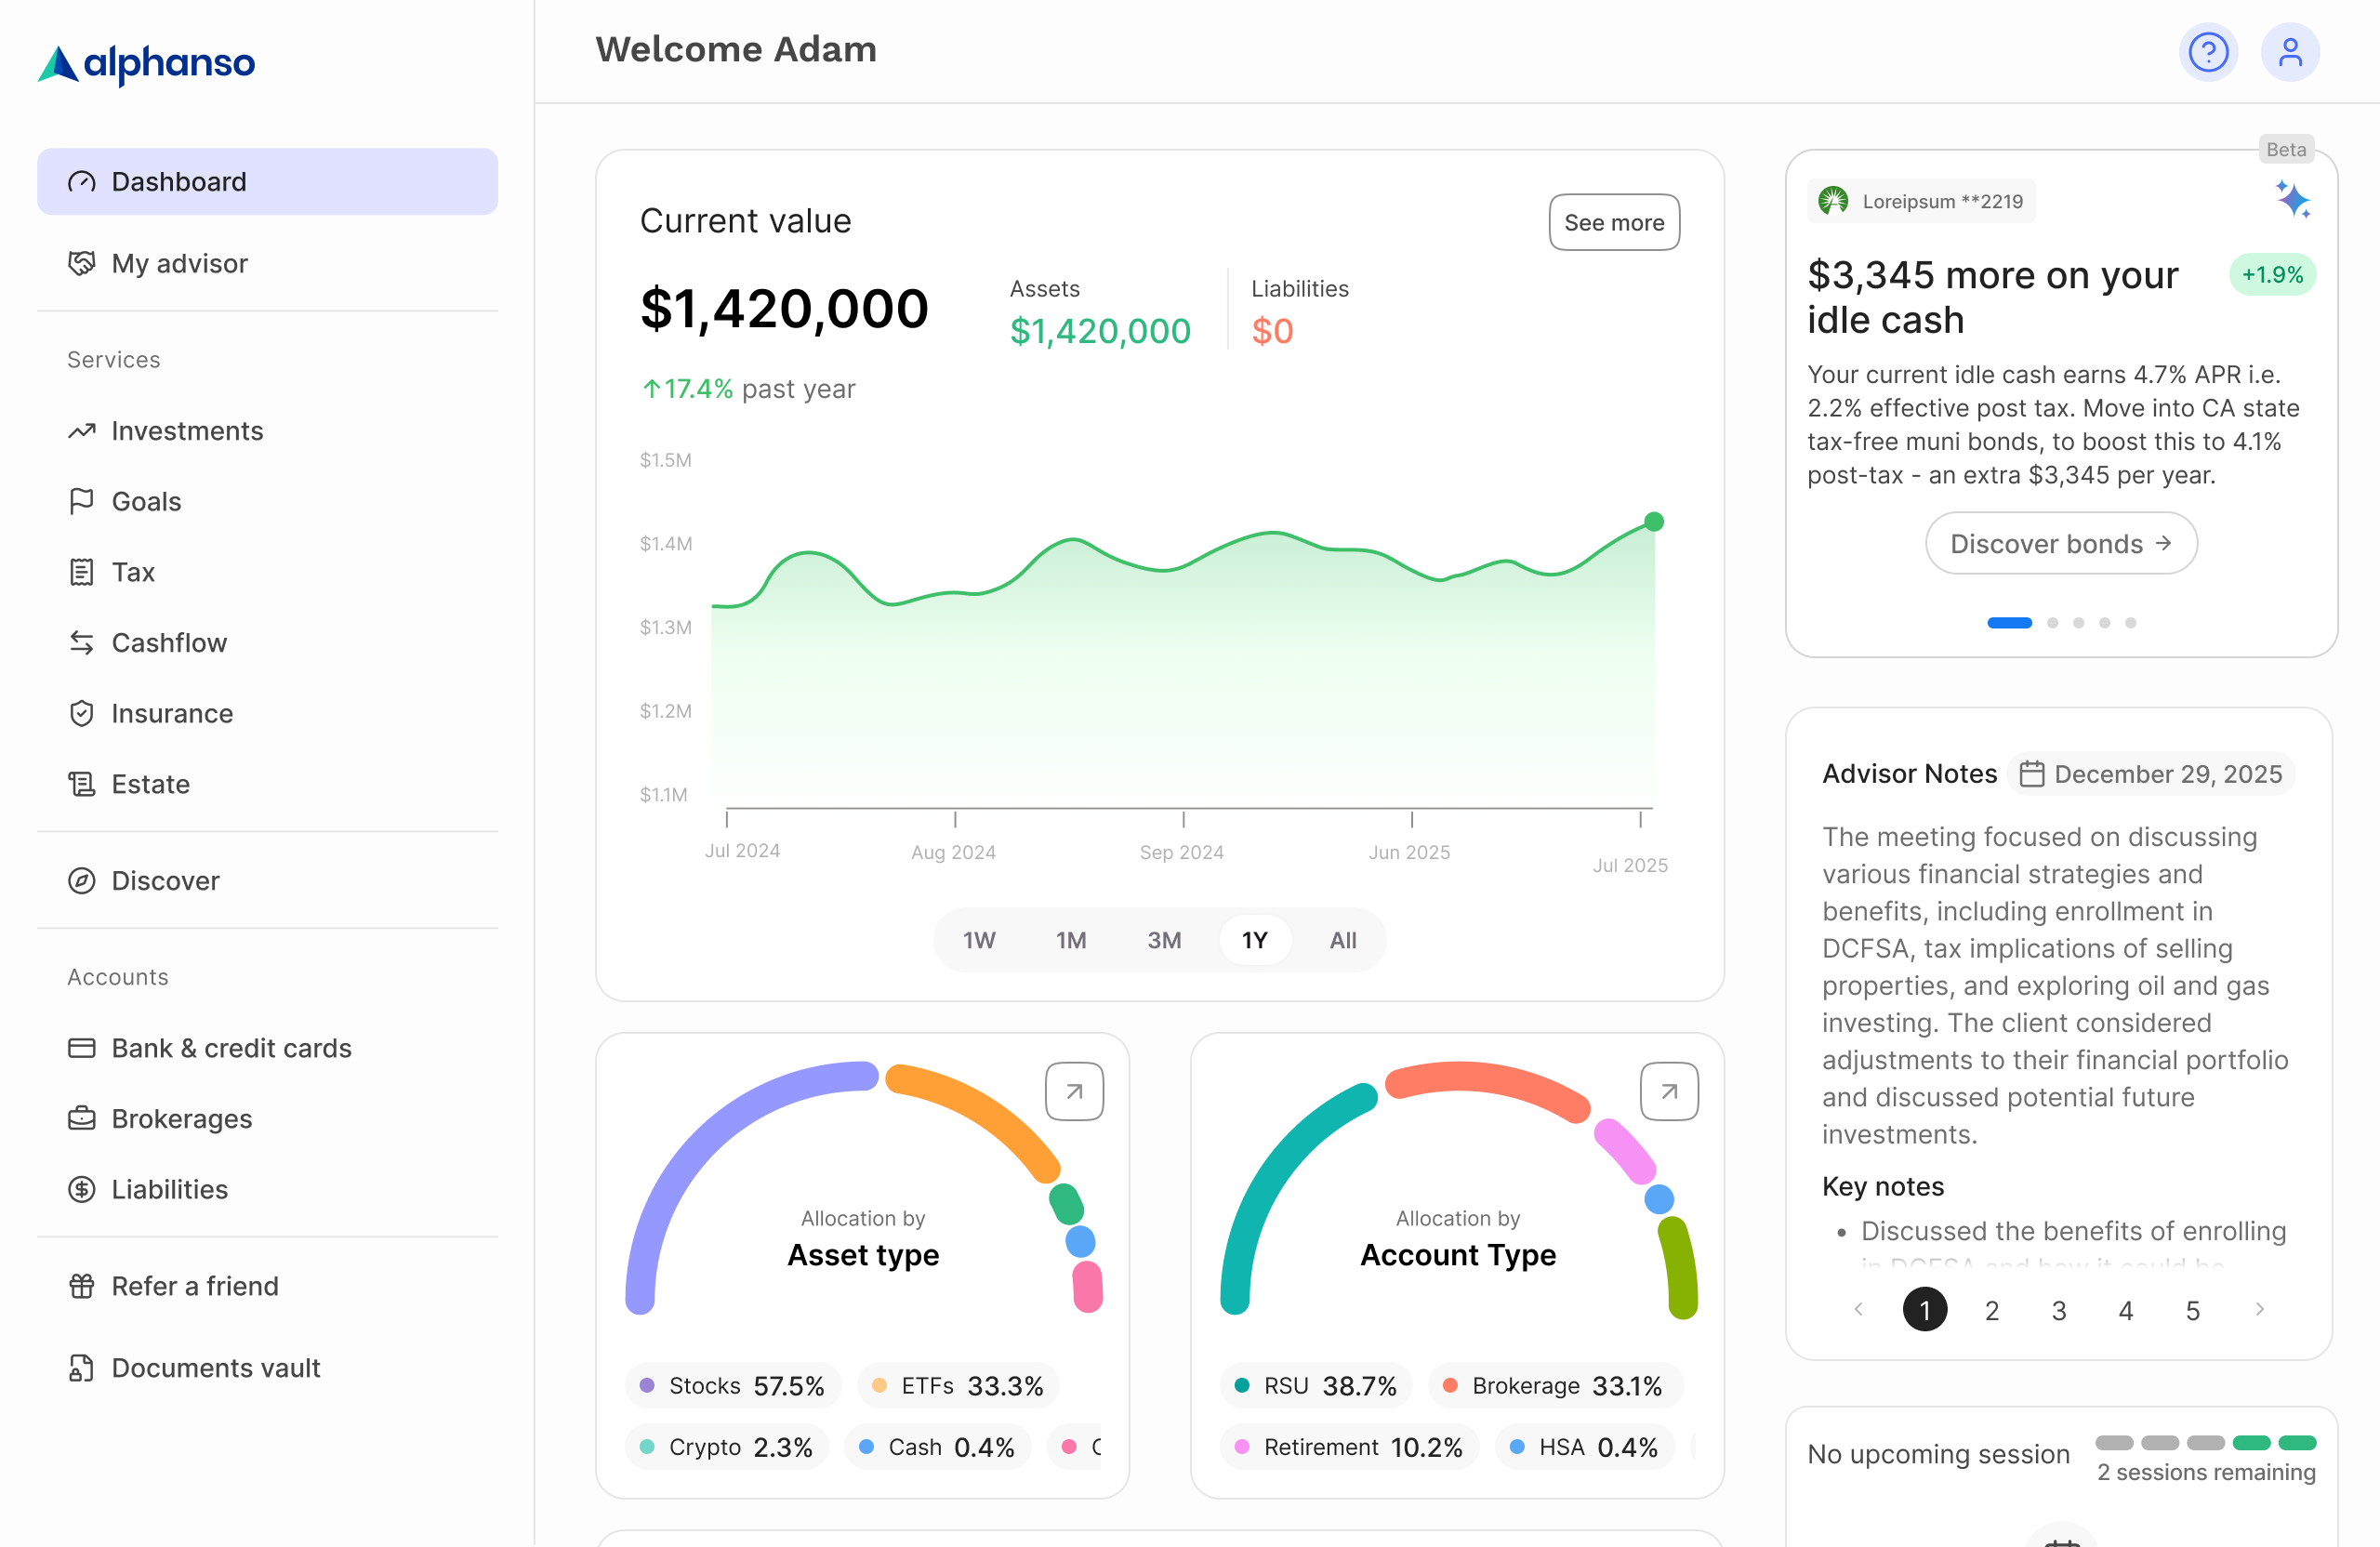Click the second carousel dot indicator
Viewport: 2380px width, 1547px height.
(2052, 623)
